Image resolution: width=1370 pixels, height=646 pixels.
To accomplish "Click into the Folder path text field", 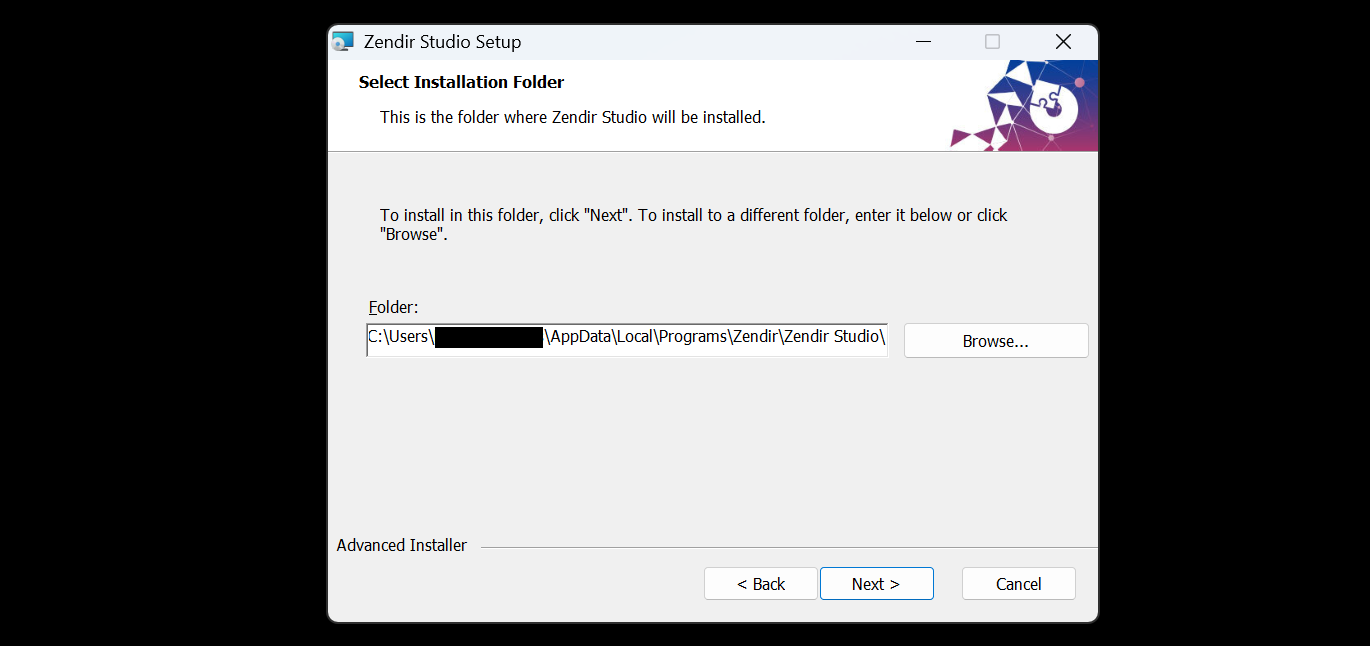I will pyautogui.click(x=627, y=338).
